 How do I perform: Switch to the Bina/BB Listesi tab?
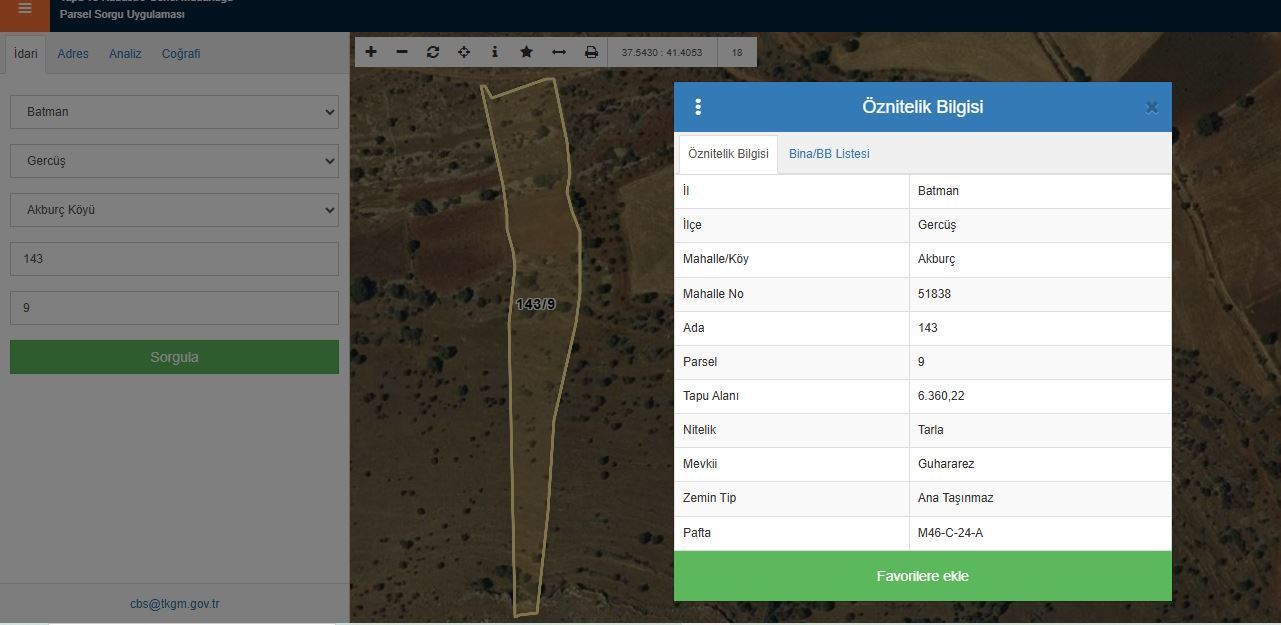[x=829, y=154]
